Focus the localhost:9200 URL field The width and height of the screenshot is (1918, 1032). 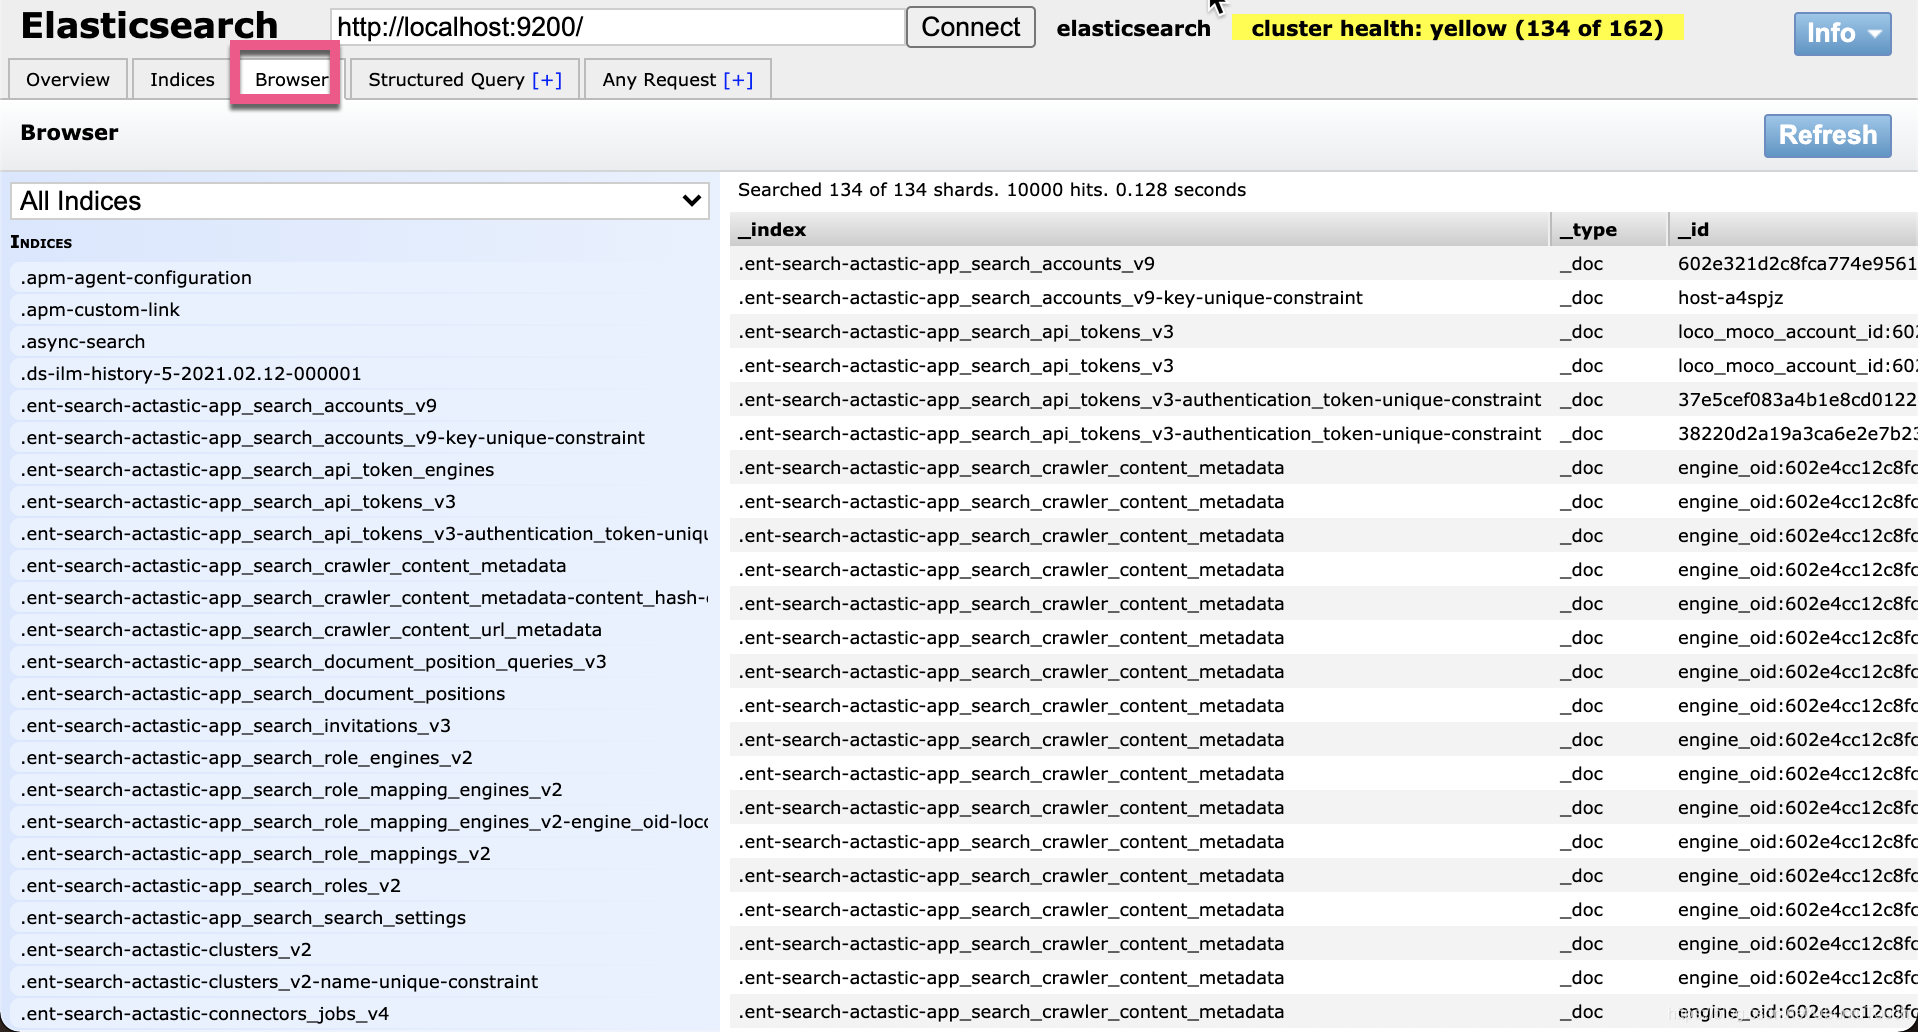(617, 27)
